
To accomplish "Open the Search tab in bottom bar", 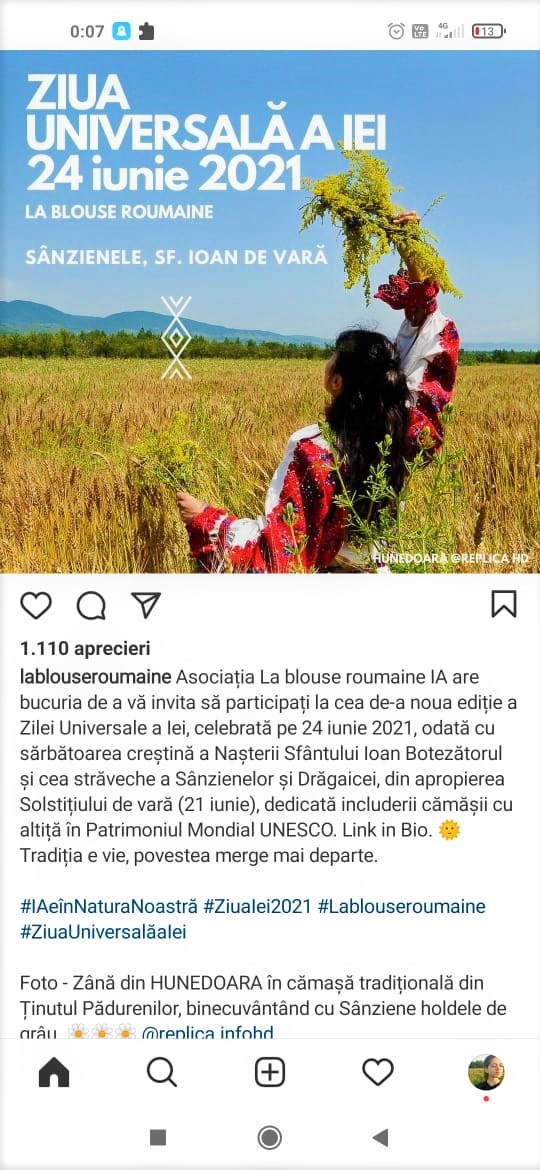I will 162,1072.
